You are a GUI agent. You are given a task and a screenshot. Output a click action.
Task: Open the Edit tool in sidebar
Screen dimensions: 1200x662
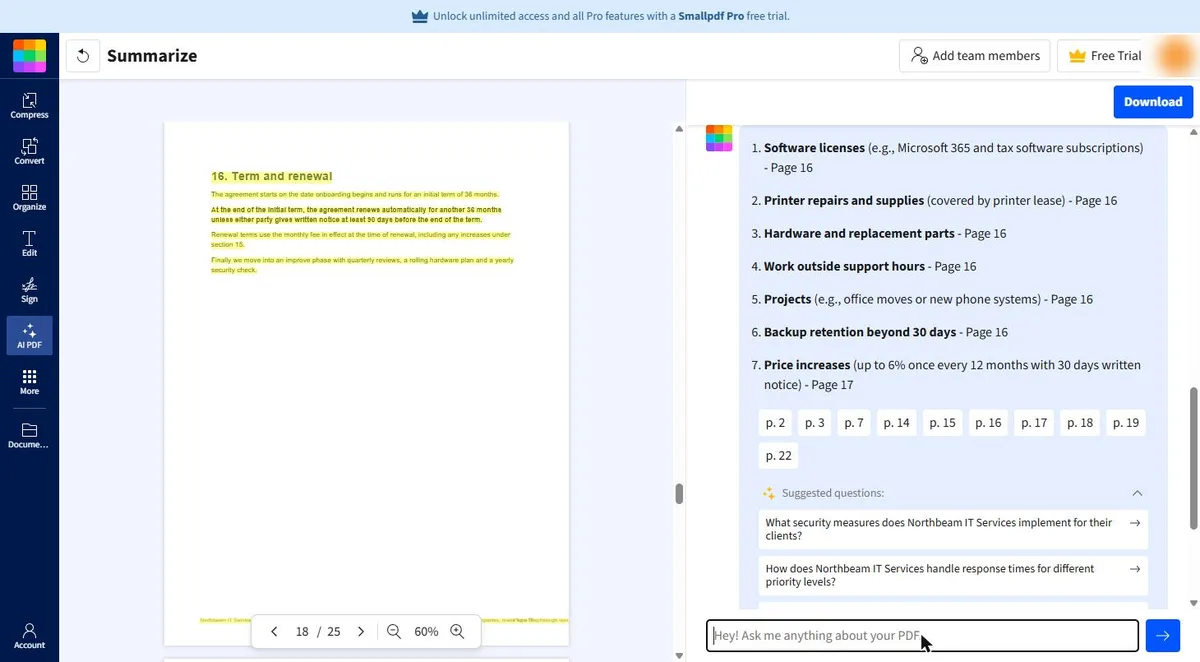pos(29,243)
